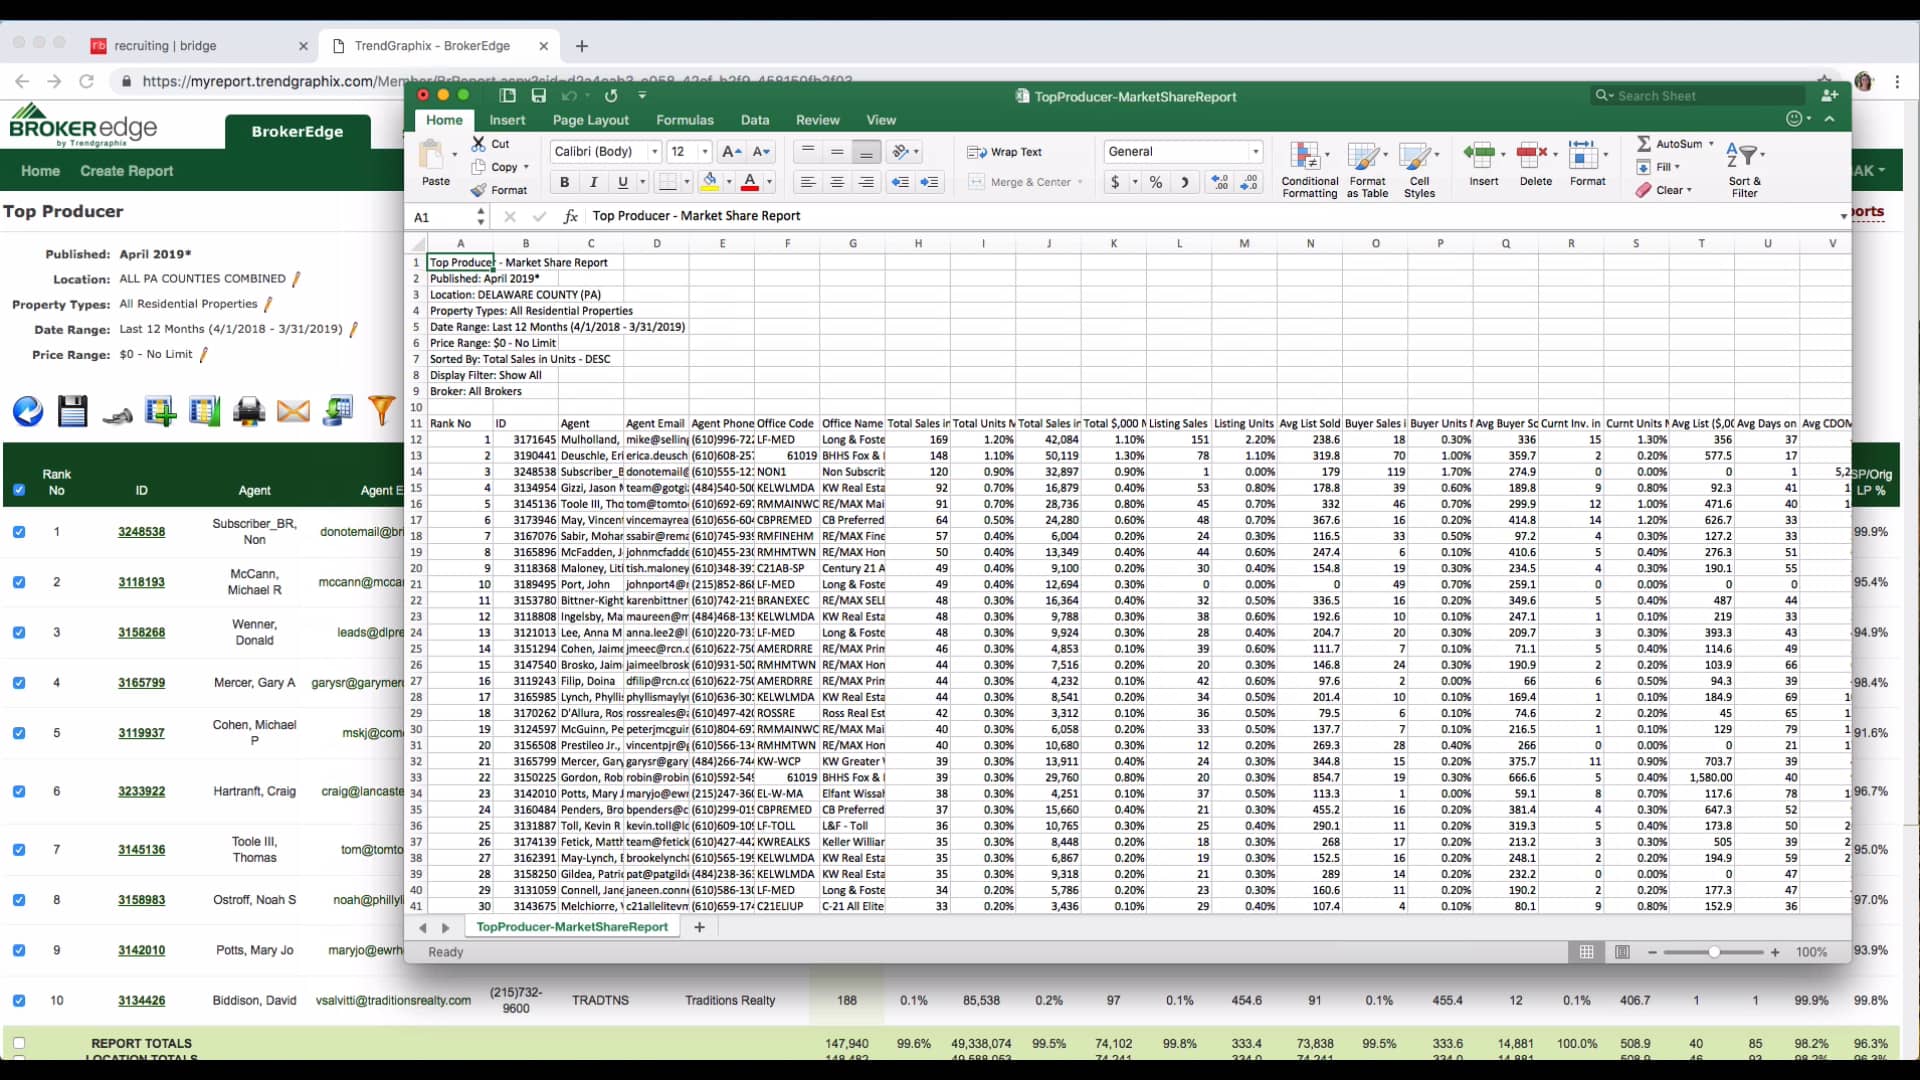1920x1080 pixels.
Task: Adjust the Excel zoom slider handle
Action: click(1714, 952)
